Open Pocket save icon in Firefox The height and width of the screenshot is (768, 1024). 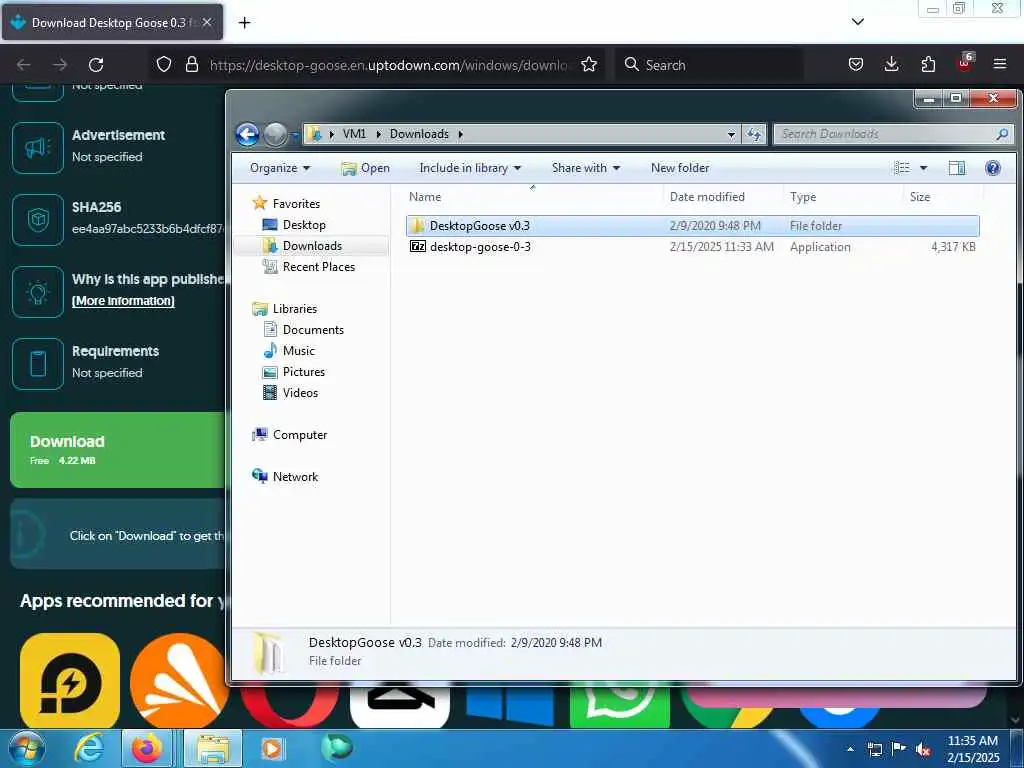[856, 64]
